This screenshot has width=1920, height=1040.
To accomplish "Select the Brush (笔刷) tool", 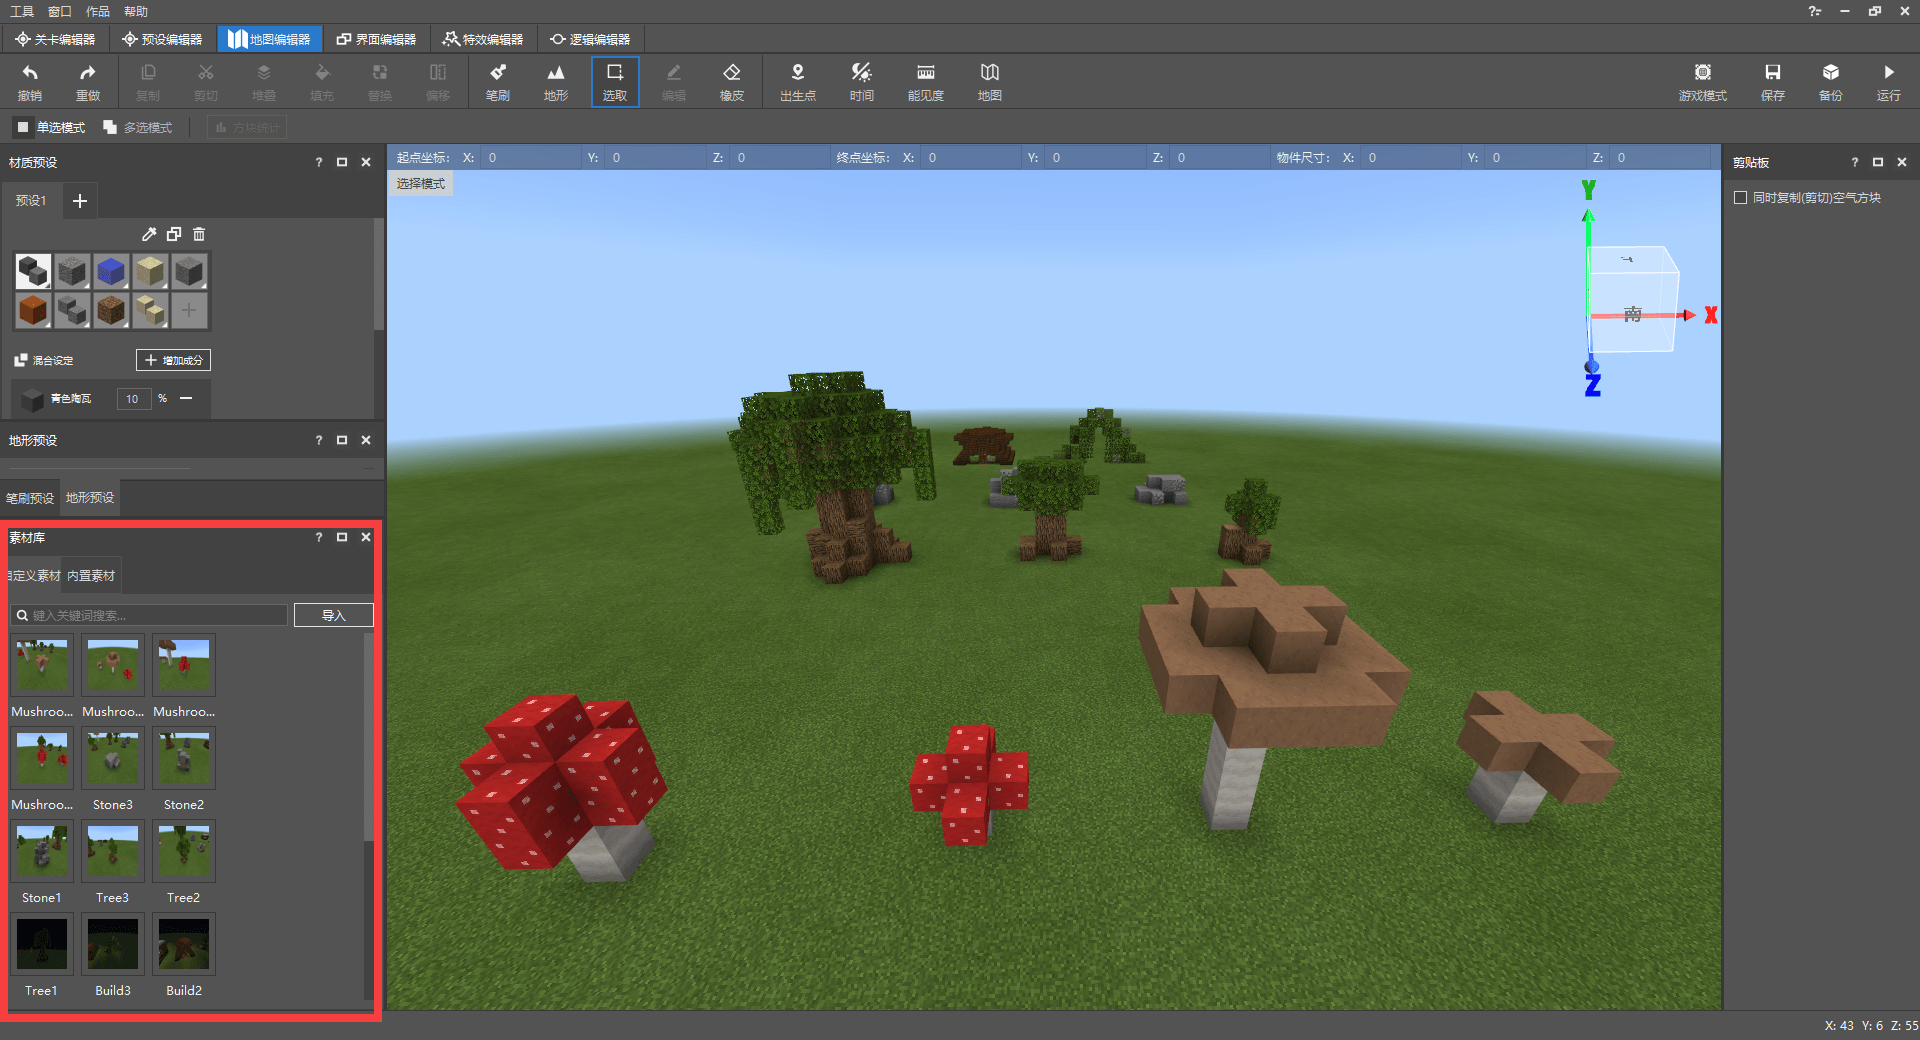I will coord(498,82).
